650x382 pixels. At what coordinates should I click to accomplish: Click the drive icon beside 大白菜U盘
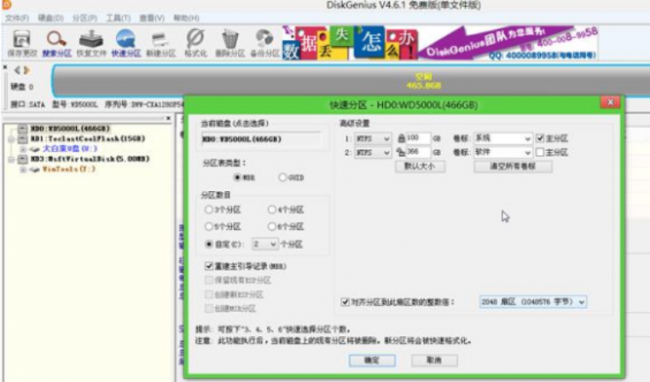coord(35,149)
